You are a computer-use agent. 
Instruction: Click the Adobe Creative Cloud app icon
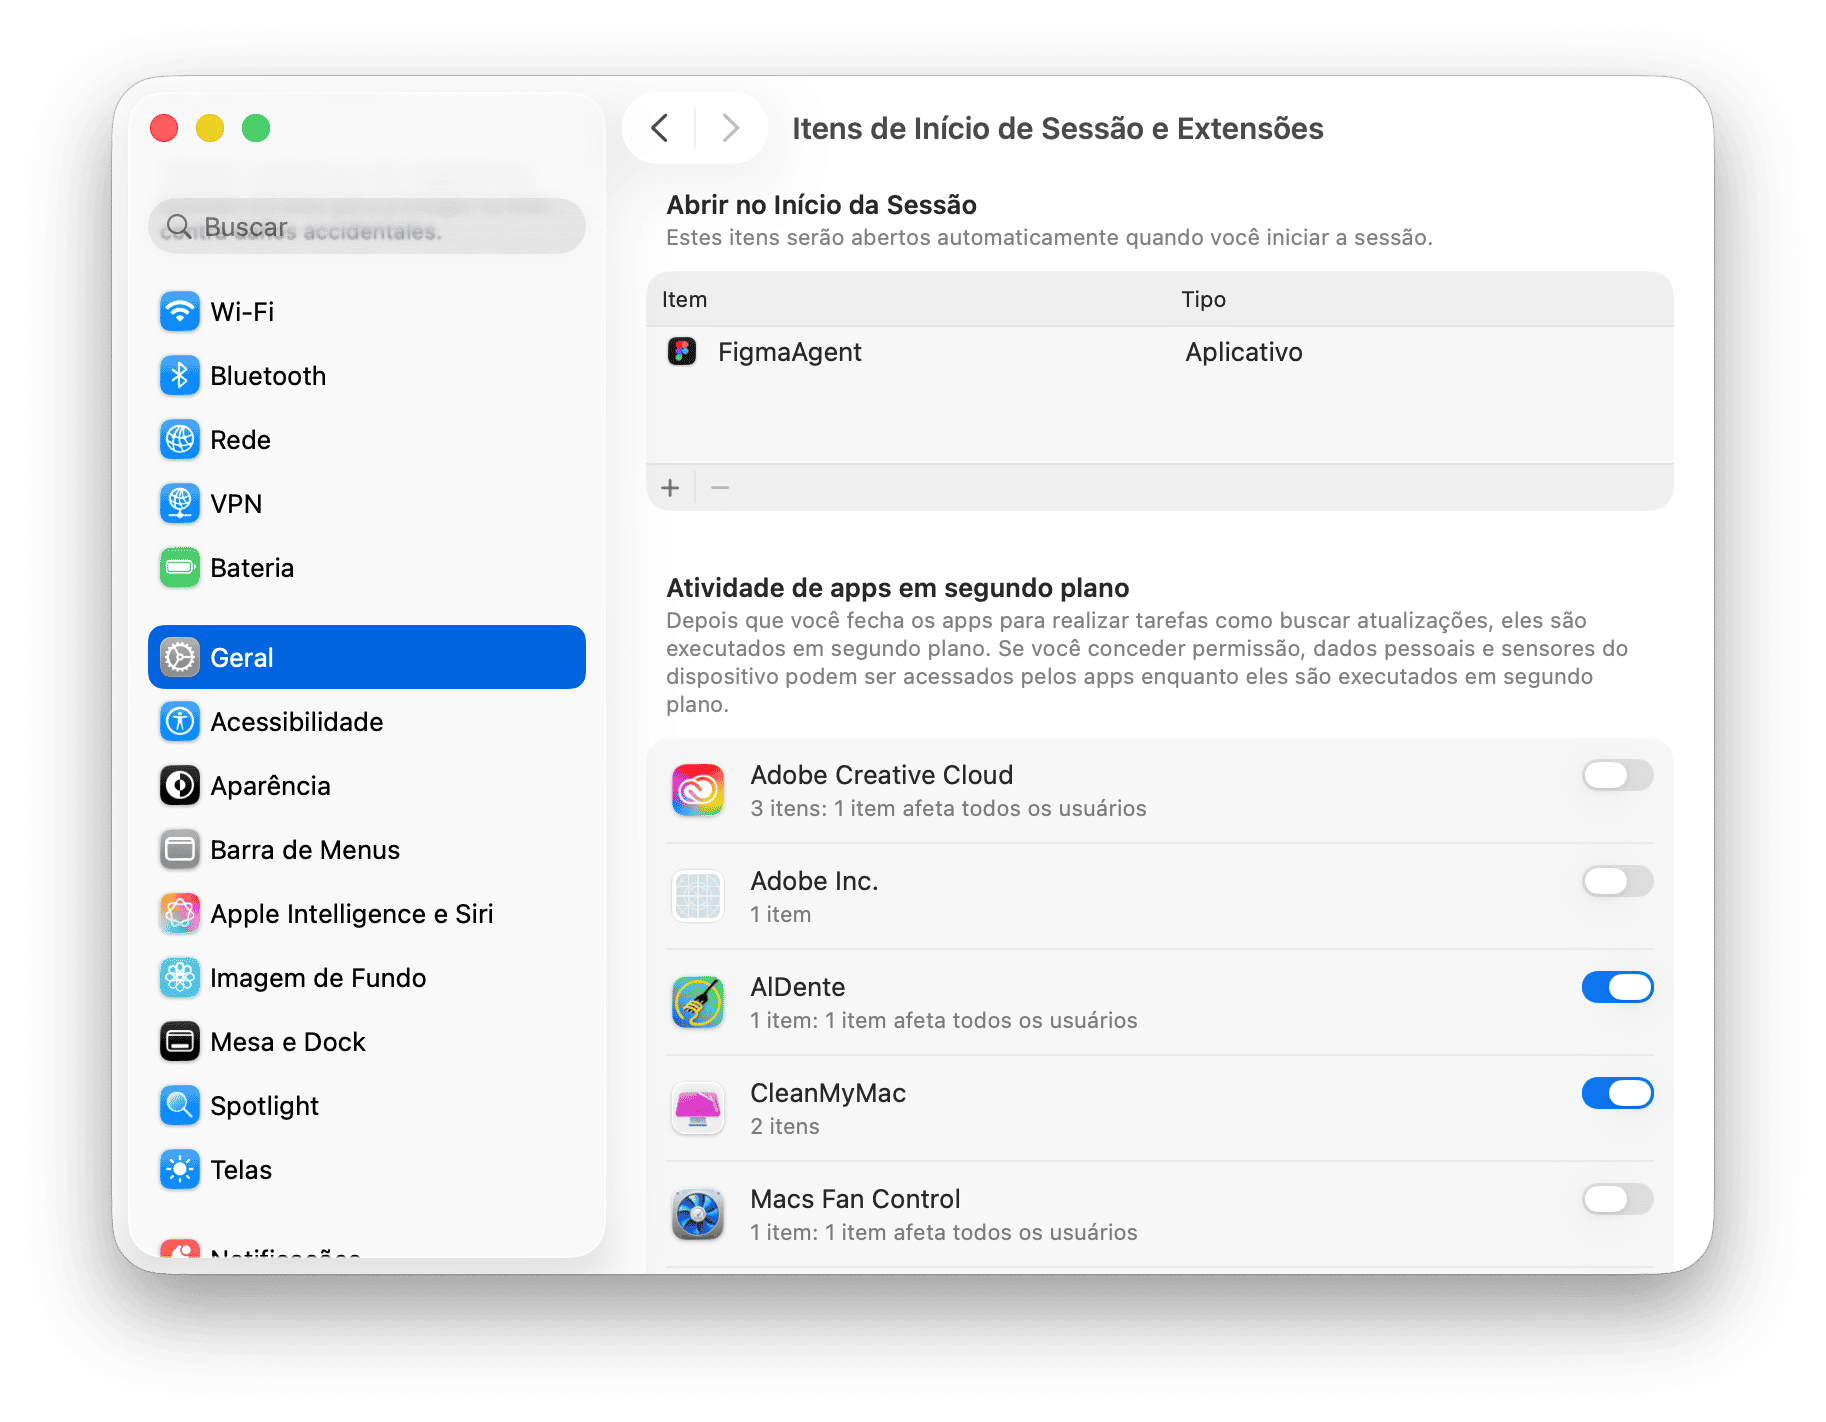tap(698, 789)
